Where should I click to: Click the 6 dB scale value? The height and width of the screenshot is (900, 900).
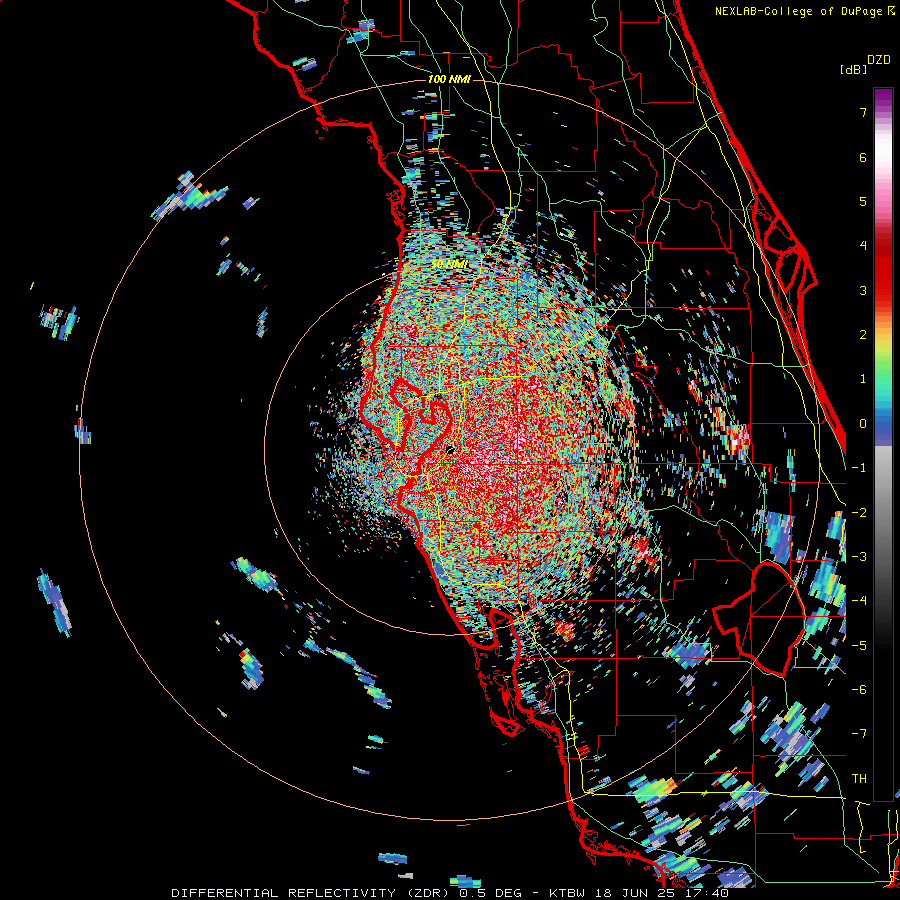coord(863,157)
